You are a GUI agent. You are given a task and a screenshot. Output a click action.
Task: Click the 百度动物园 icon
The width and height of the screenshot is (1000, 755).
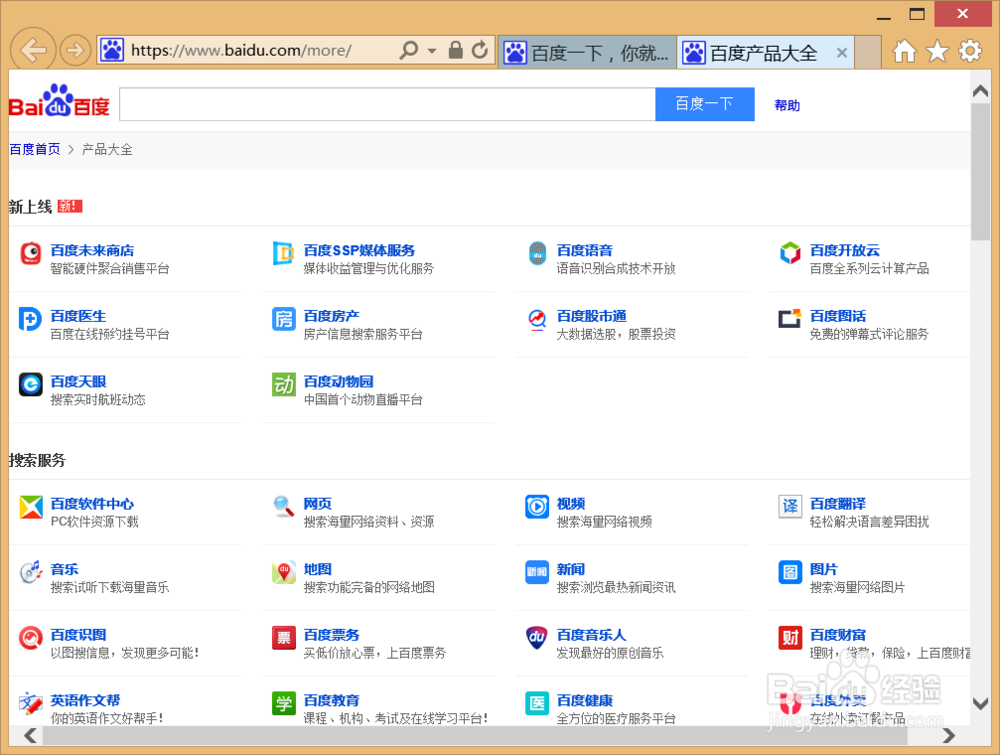coord(283,385)
